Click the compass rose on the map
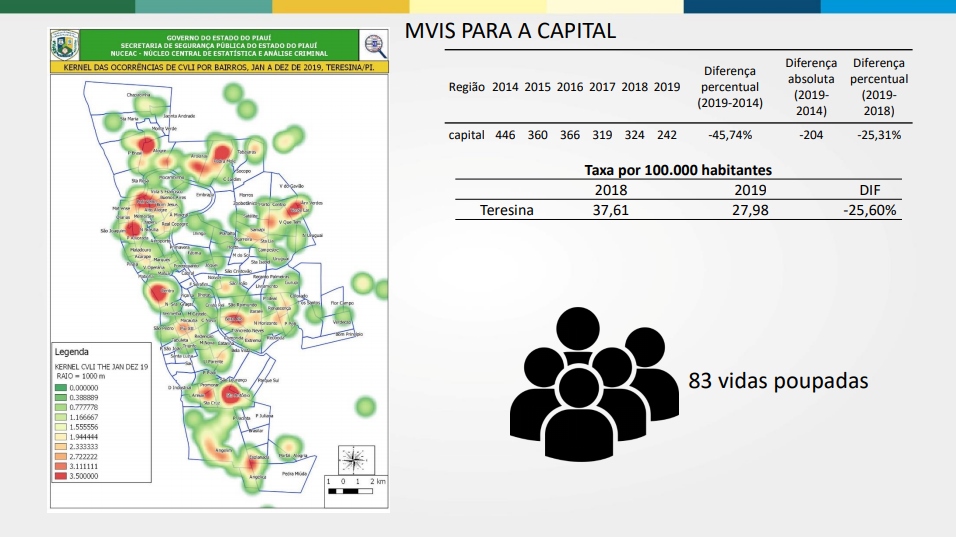Screen dimensions: 956x537 [x=356, y=460]
